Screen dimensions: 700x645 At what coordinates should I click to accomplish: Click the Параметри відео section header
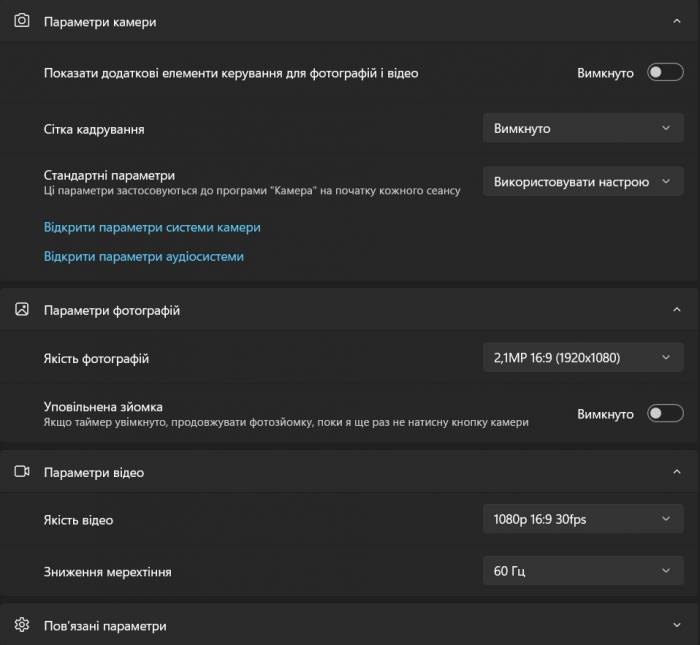point(349,472)
